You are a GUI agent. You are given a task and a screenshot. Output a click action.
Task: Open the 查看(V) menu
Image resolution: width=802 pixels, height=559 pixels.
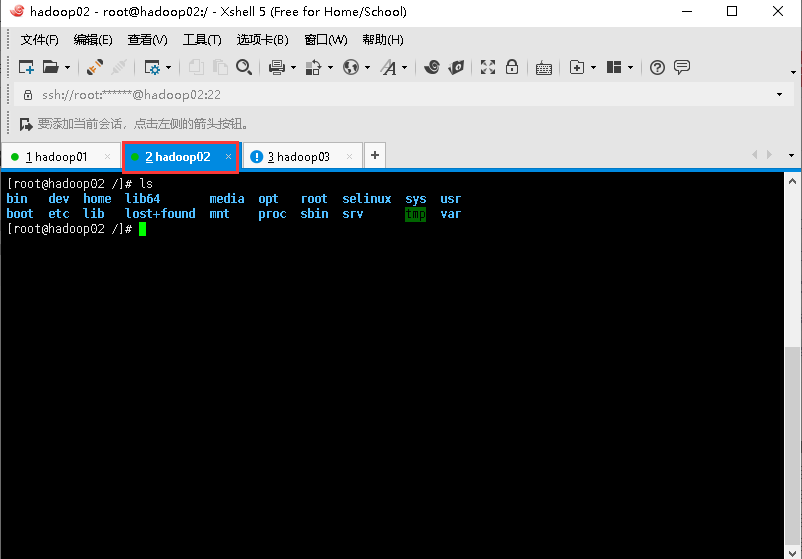click(x=147, y=40)
